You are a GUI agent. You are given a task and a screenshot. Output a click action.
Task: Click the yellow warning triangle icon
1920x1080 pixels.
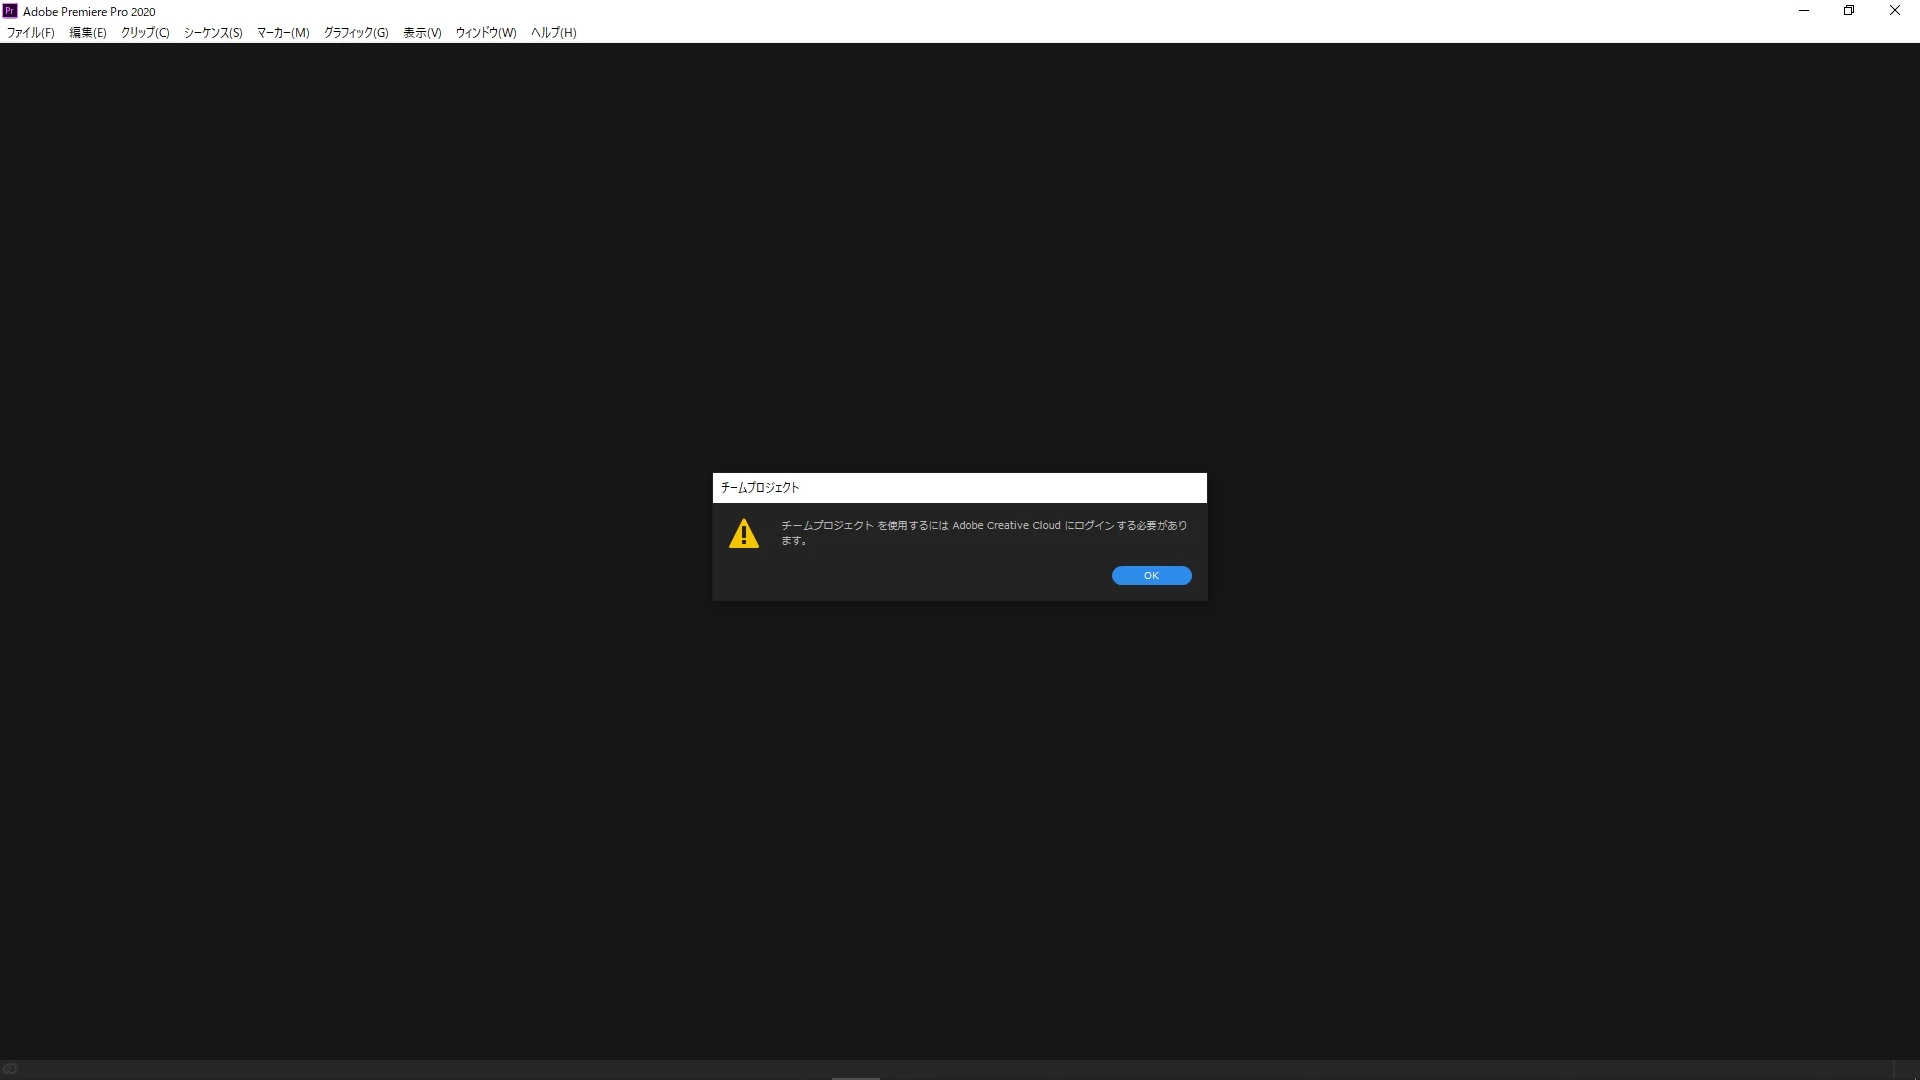(x=744, y=533)
